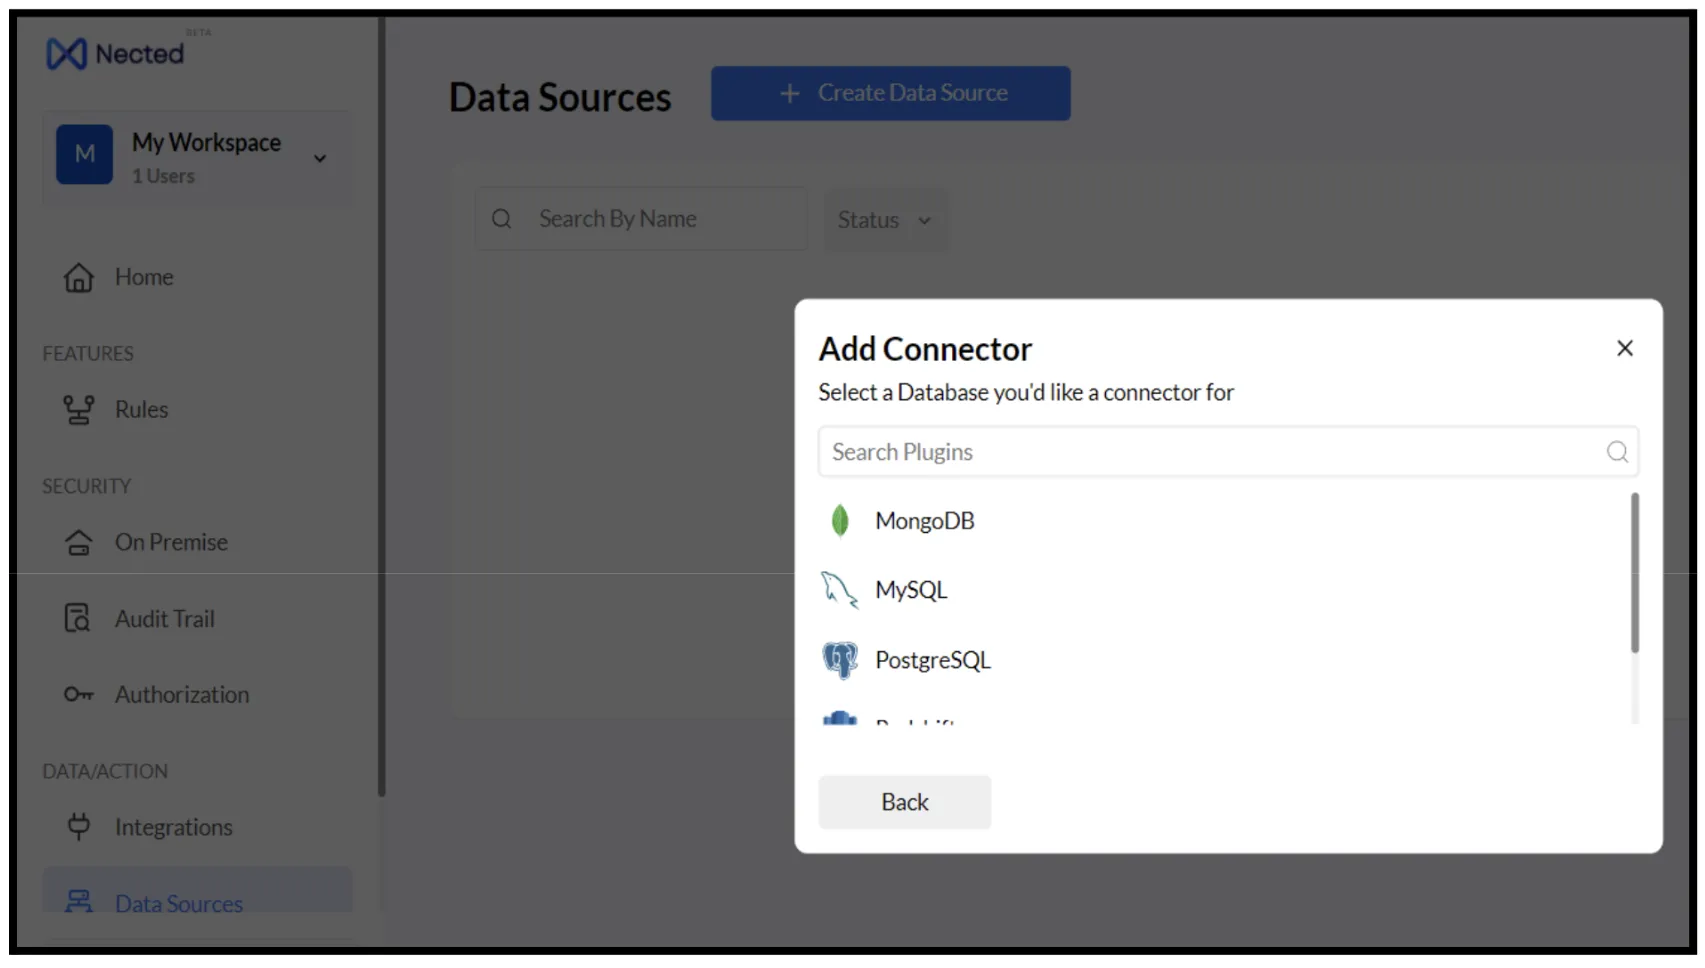Click the My Workspace avatar M
The width and height of the screenshot is (1705, 968).
point(84,154)
